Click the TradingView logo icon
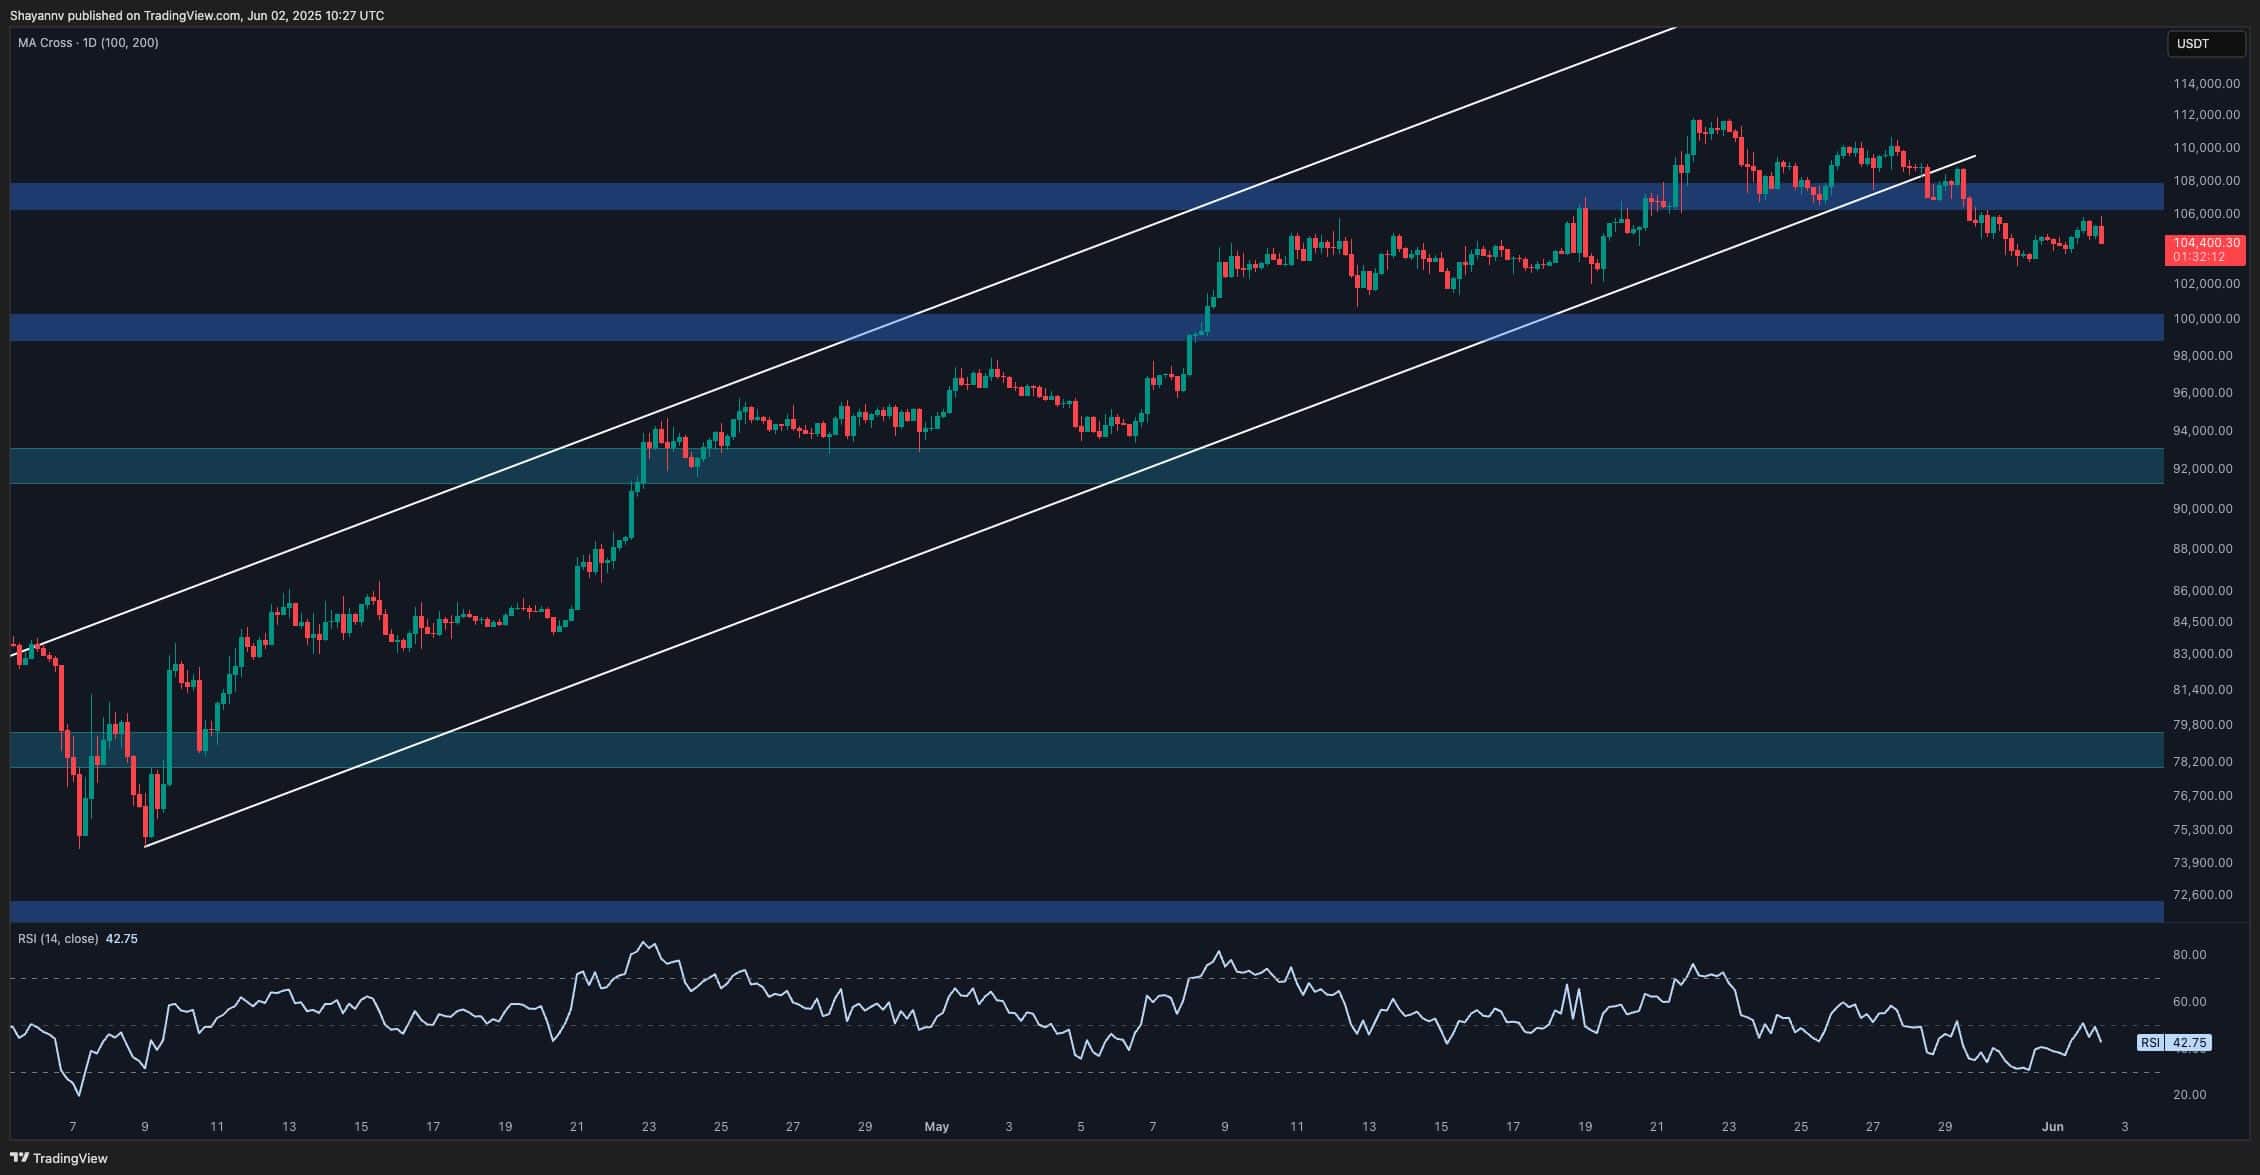The width and height of the screenshot is (2260, 1175). [x=21, y=1158]
